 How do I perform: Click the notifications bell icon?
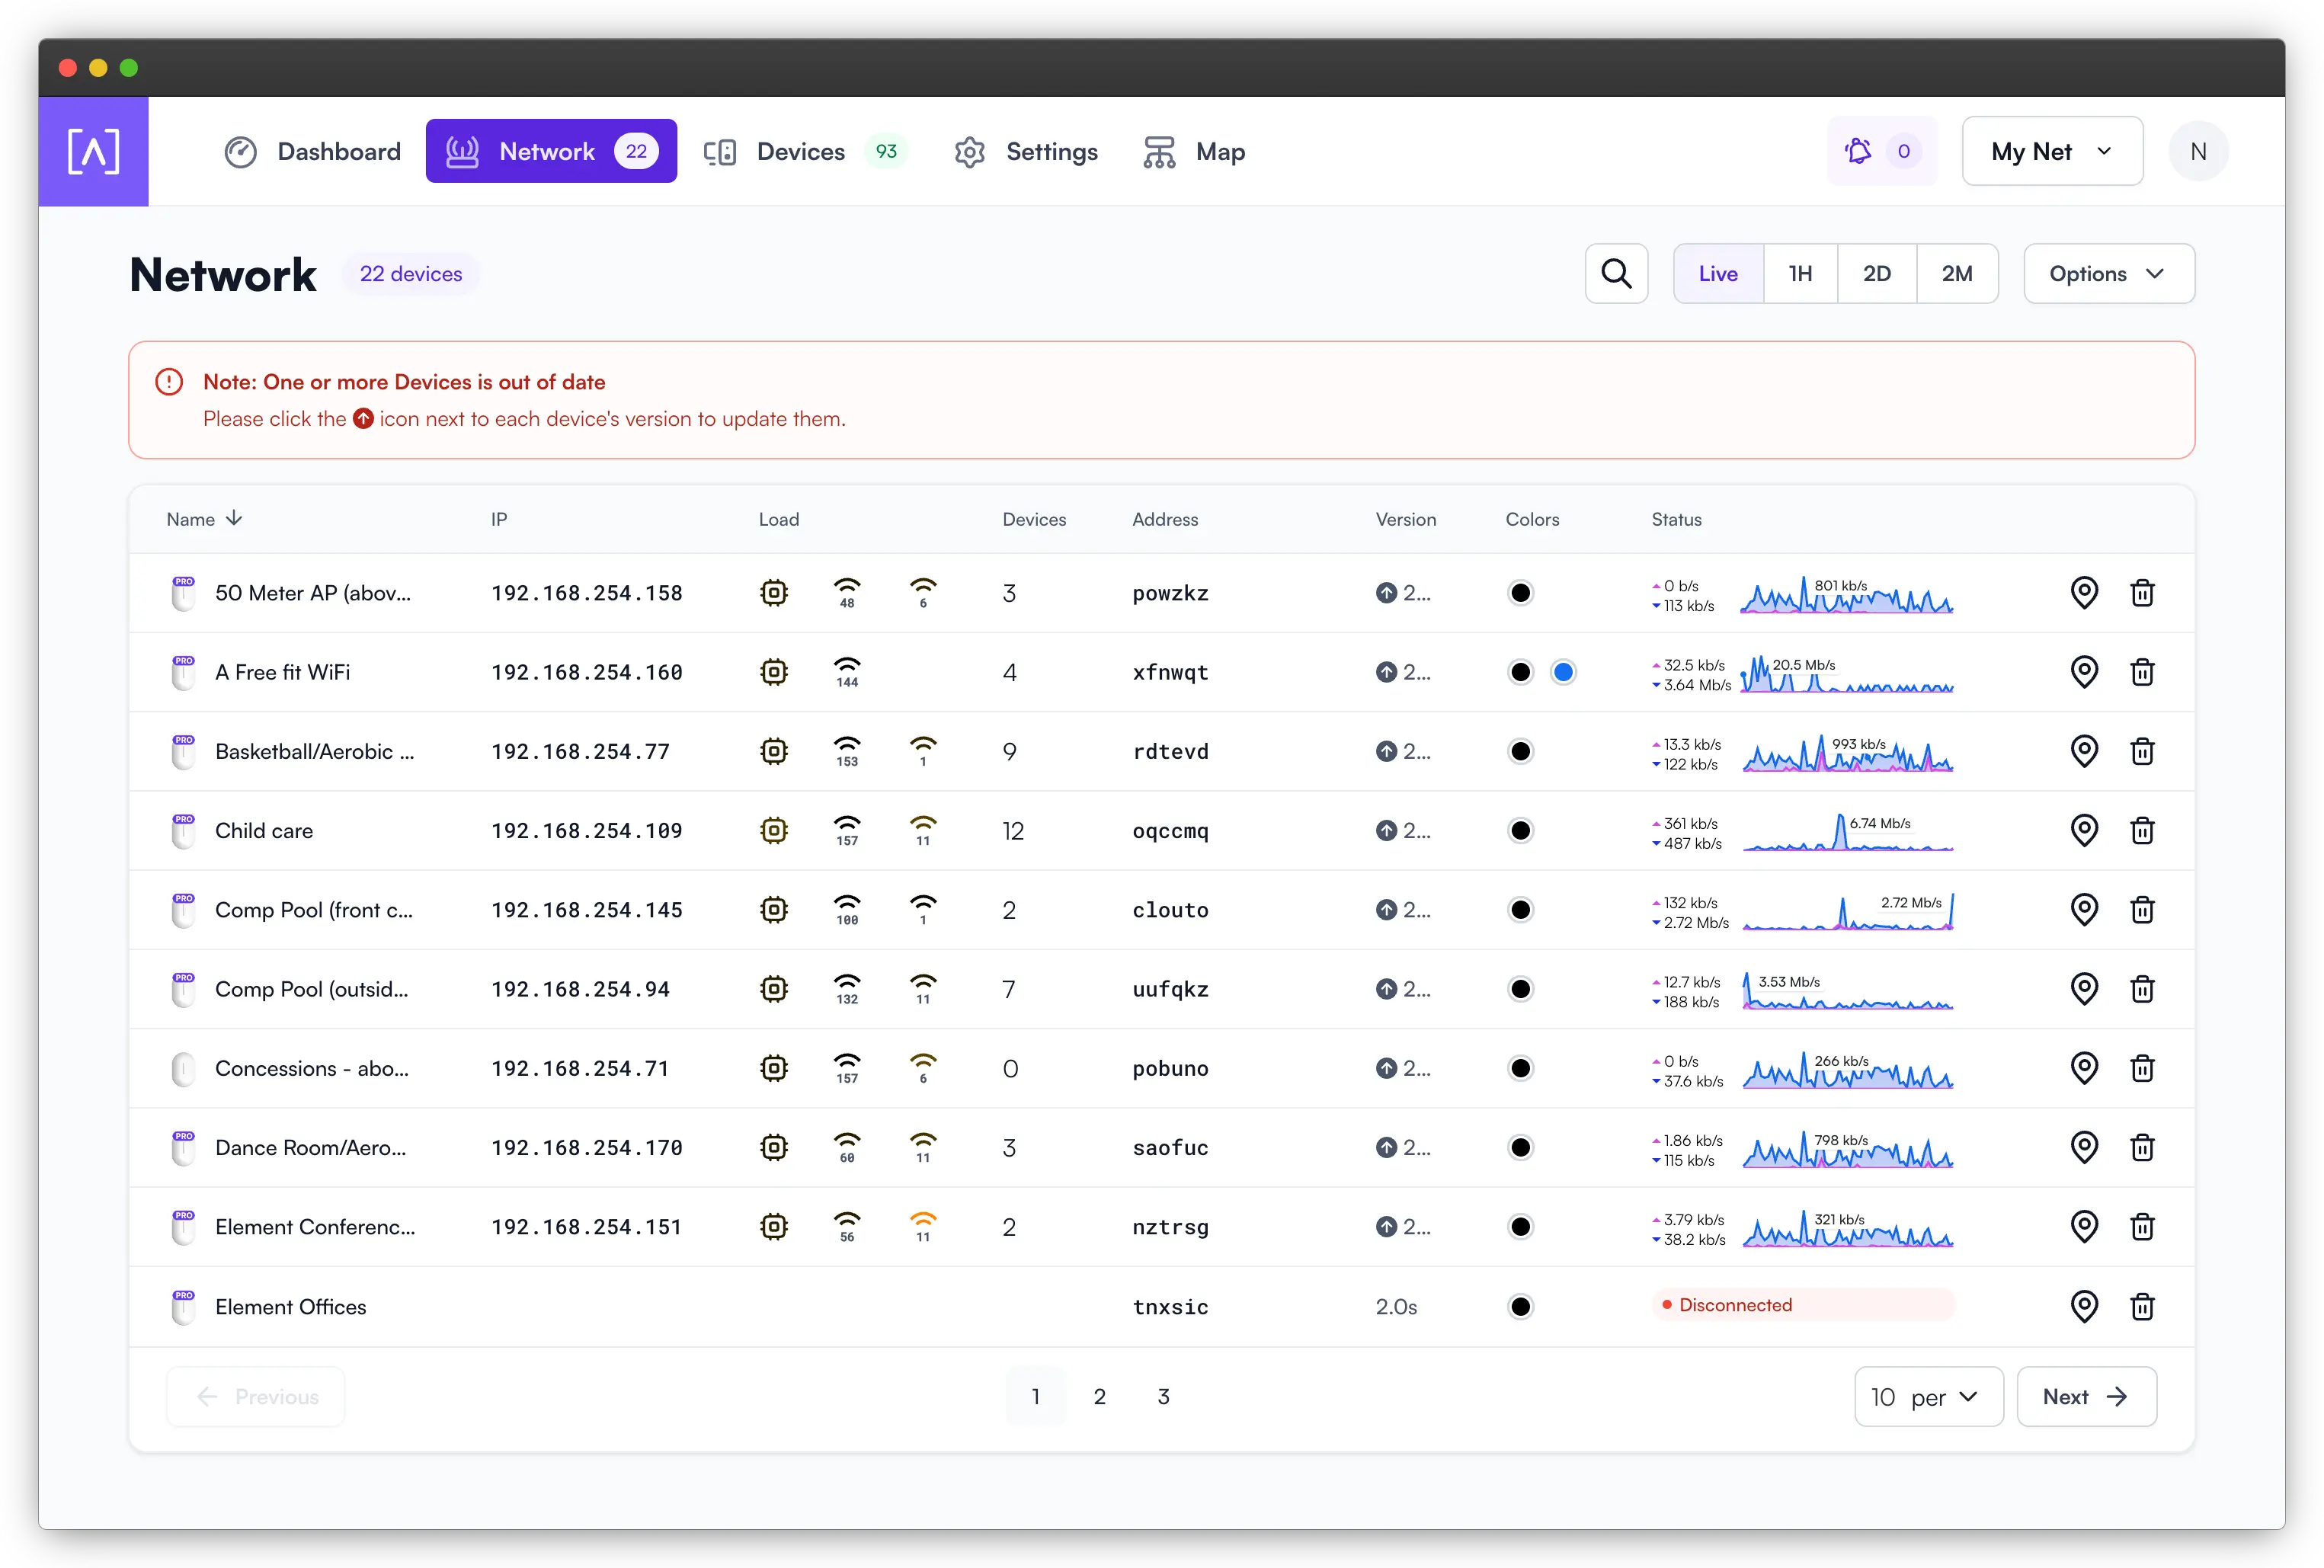[1860, 151]
